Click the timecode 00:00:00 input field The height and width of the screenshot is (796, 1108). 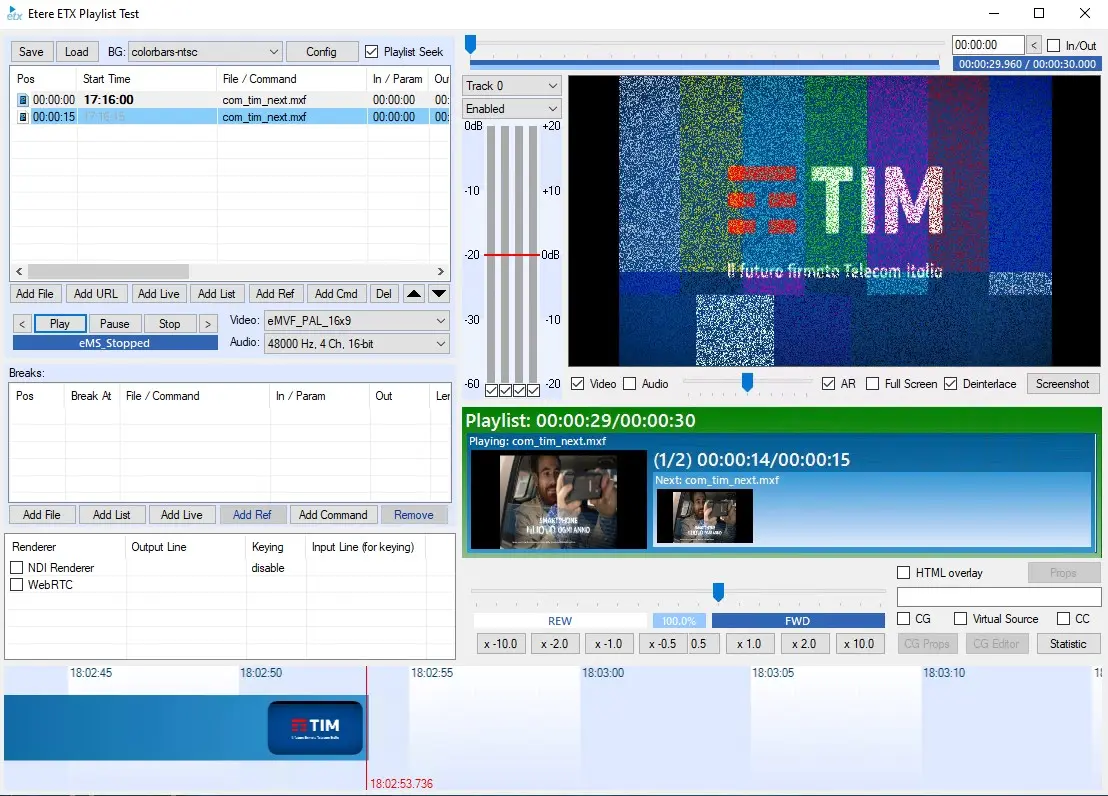click(x=986, y=45)
